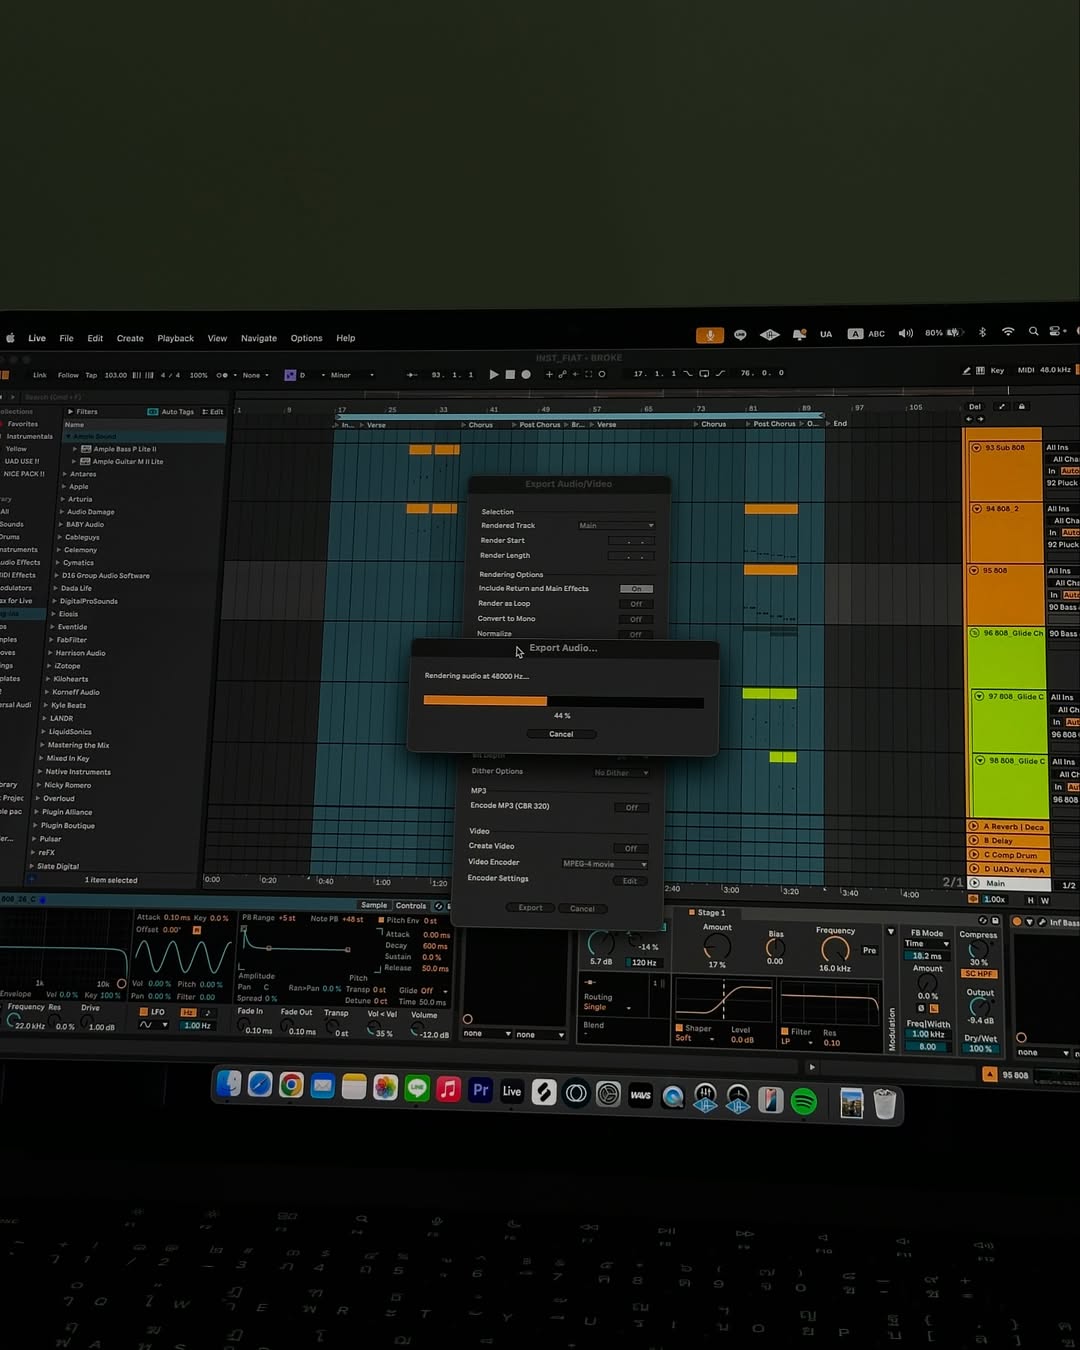Screen dimensions: 1080x1350
Task: Open Waves Central from the dock
Action: tap(641, 1096)
